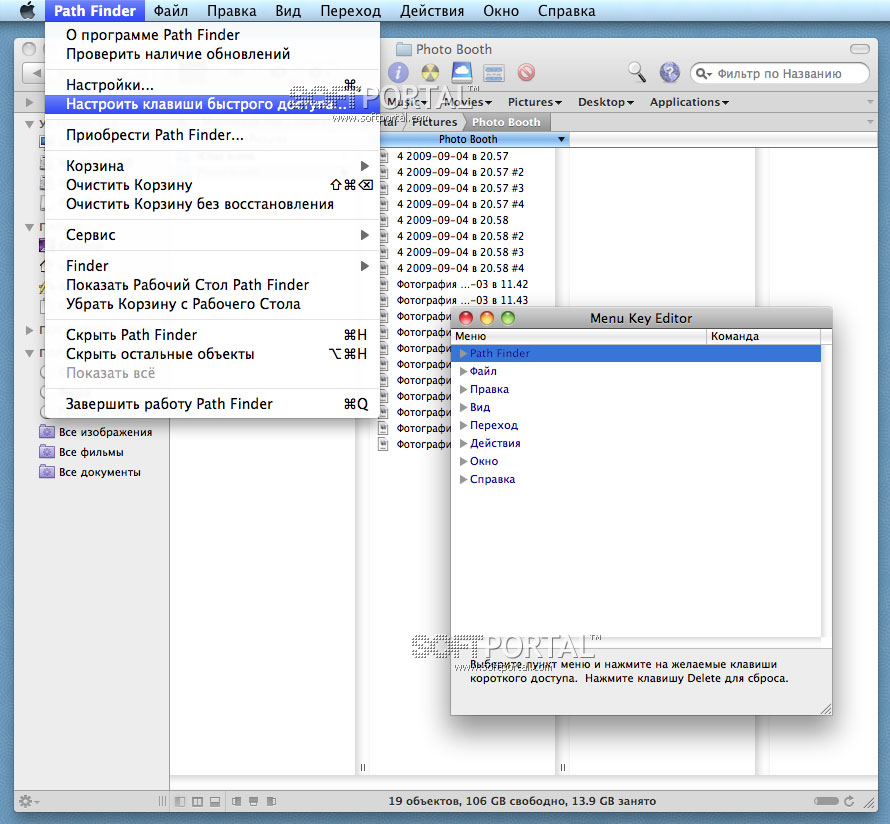
Task: Expand Path Finder row in Menu Key Editor
Action: pyautogui.click(x=463, y=353)
